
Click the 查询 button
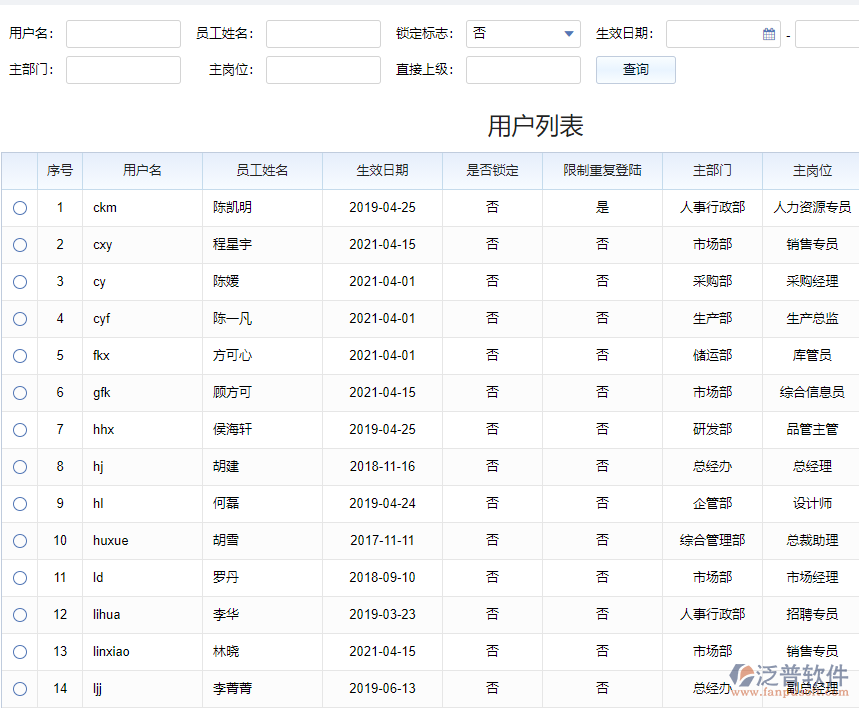click(635, 70)
